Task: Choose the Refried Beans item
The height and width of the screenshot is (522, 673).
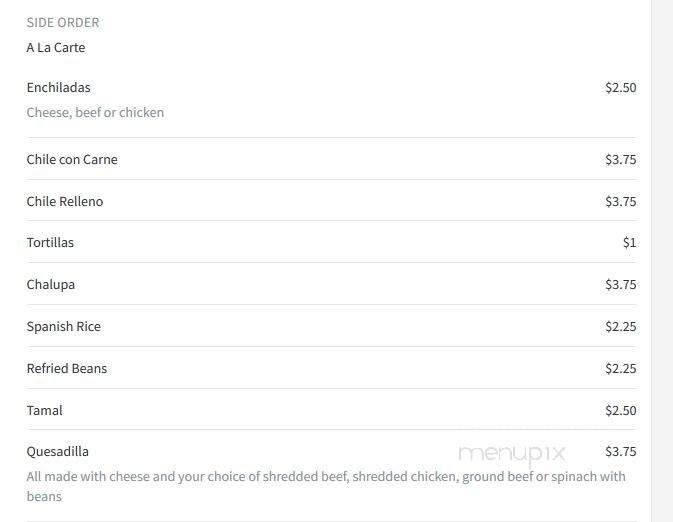Action: click(67, 368)
